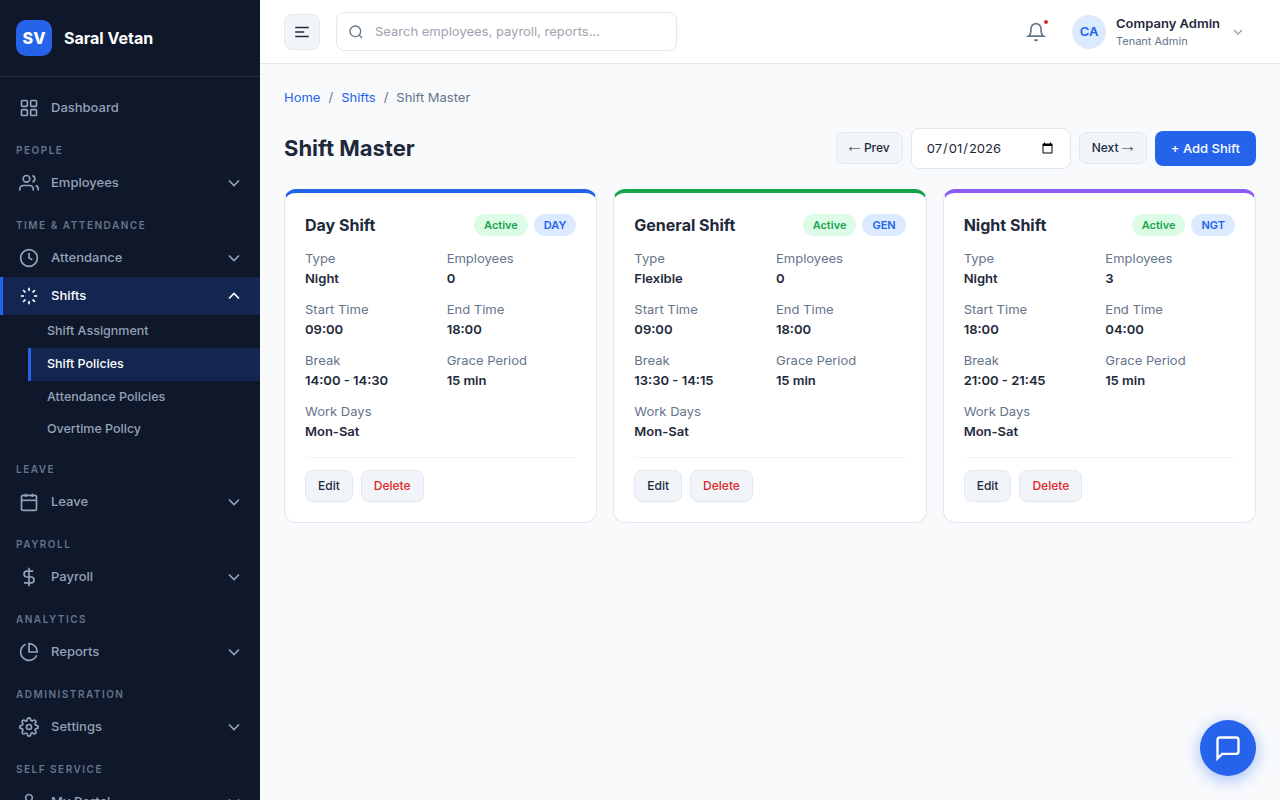Click the search magnifier icon
Image resolution: width=1280 pixels, height=800 pixels.
coord(356,32)
